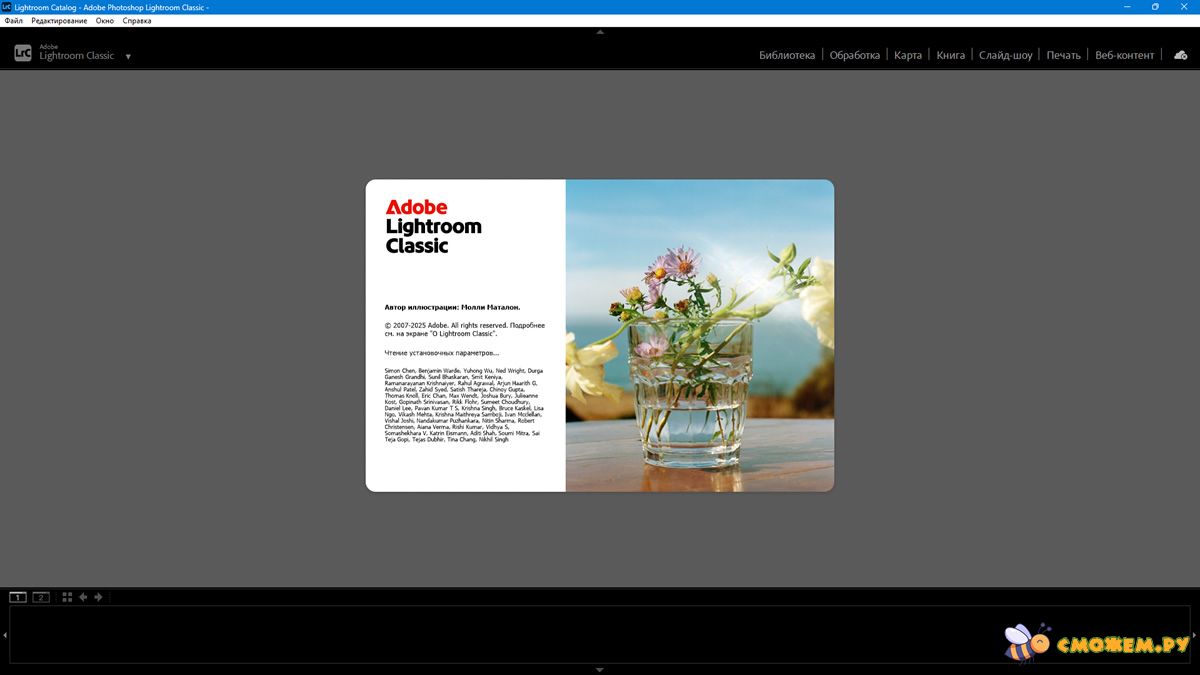1200x675 pixels.
Task: Go forward with filmstrip right arrow
Action: [x=98, y=597]
